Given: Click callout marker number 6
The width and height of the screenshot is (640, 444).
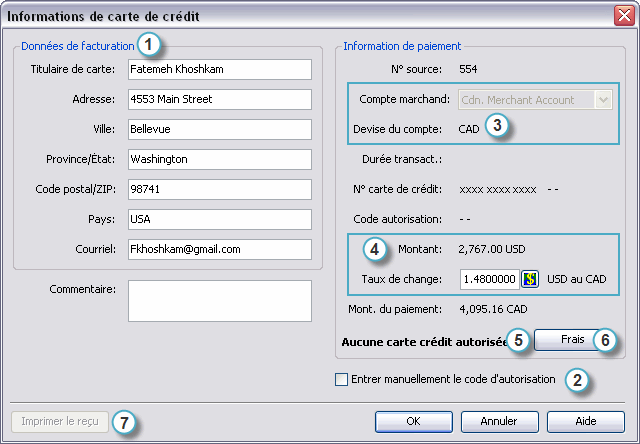Looking at the screenshot, I should point(606,340).
